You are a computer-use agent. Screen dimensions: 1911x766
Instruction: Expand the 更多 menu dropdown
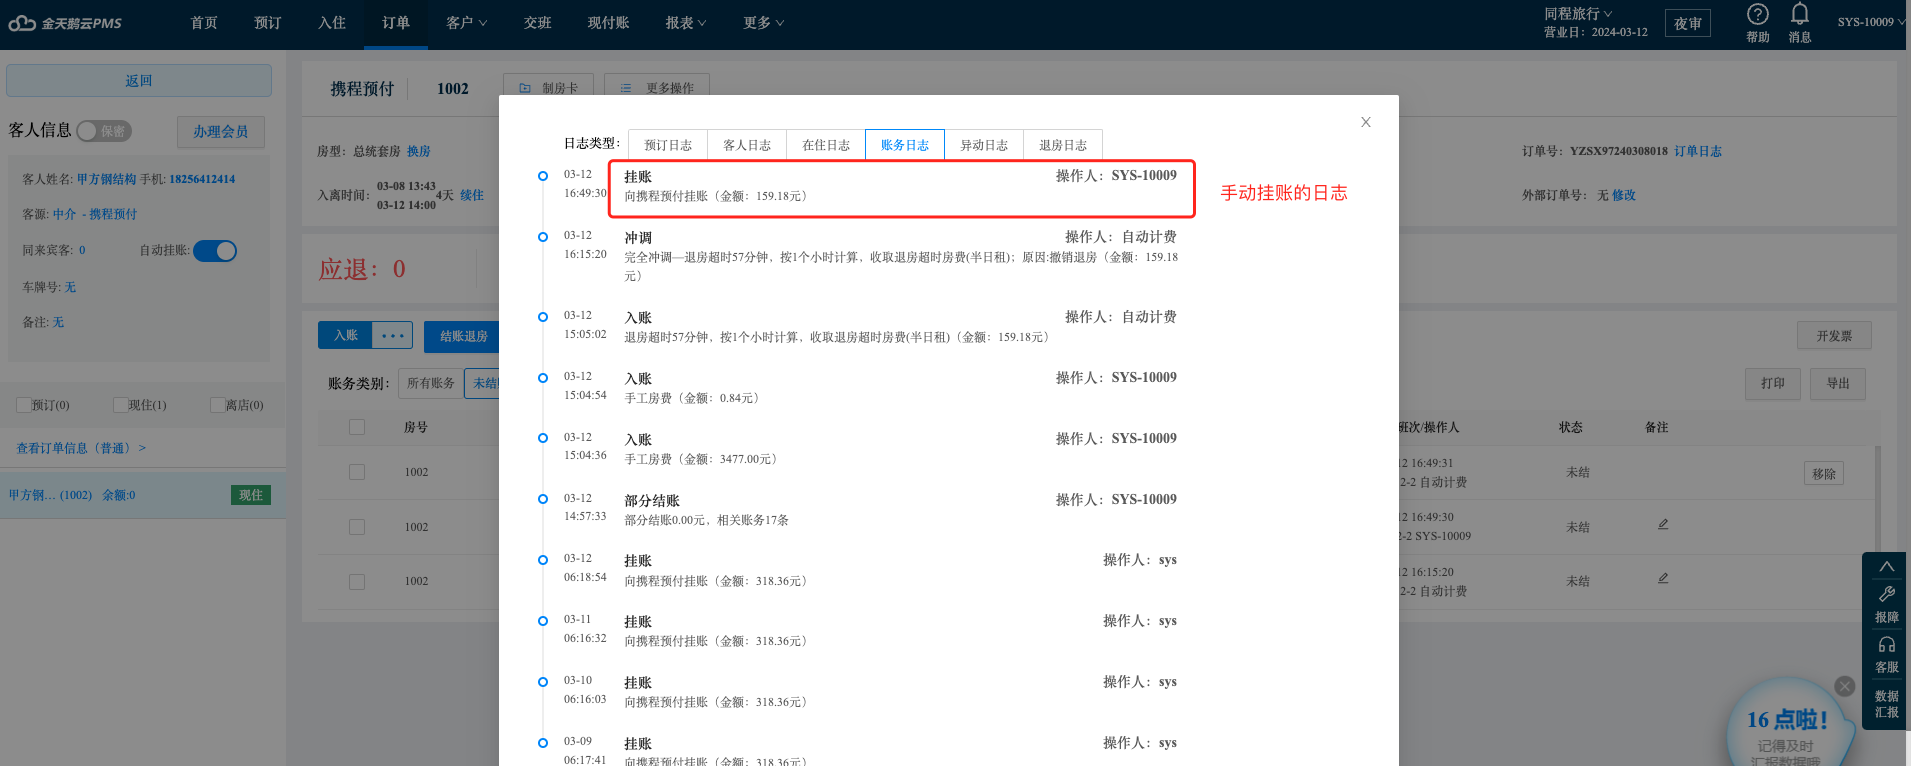tap(764, 23)
